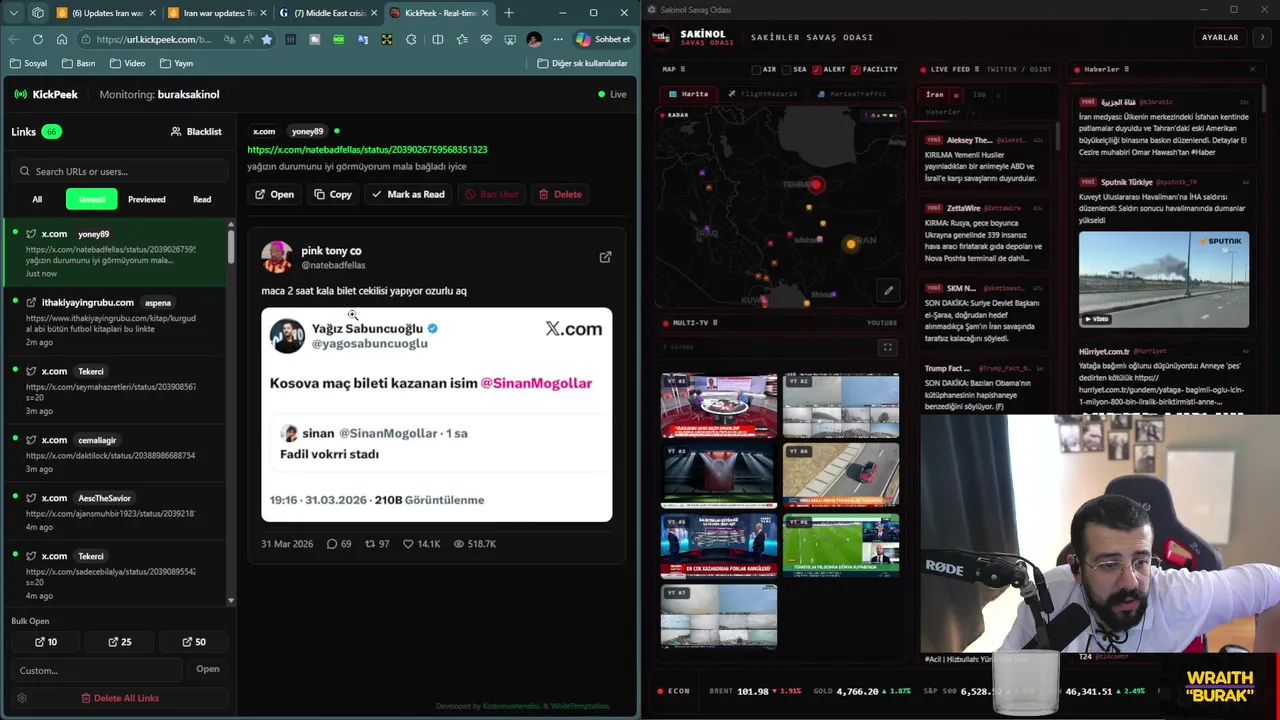This screenshot has width=1280, height=720.
Task: Click the AYARLAR button in Savaş Odası
Action: point(1219,37)
